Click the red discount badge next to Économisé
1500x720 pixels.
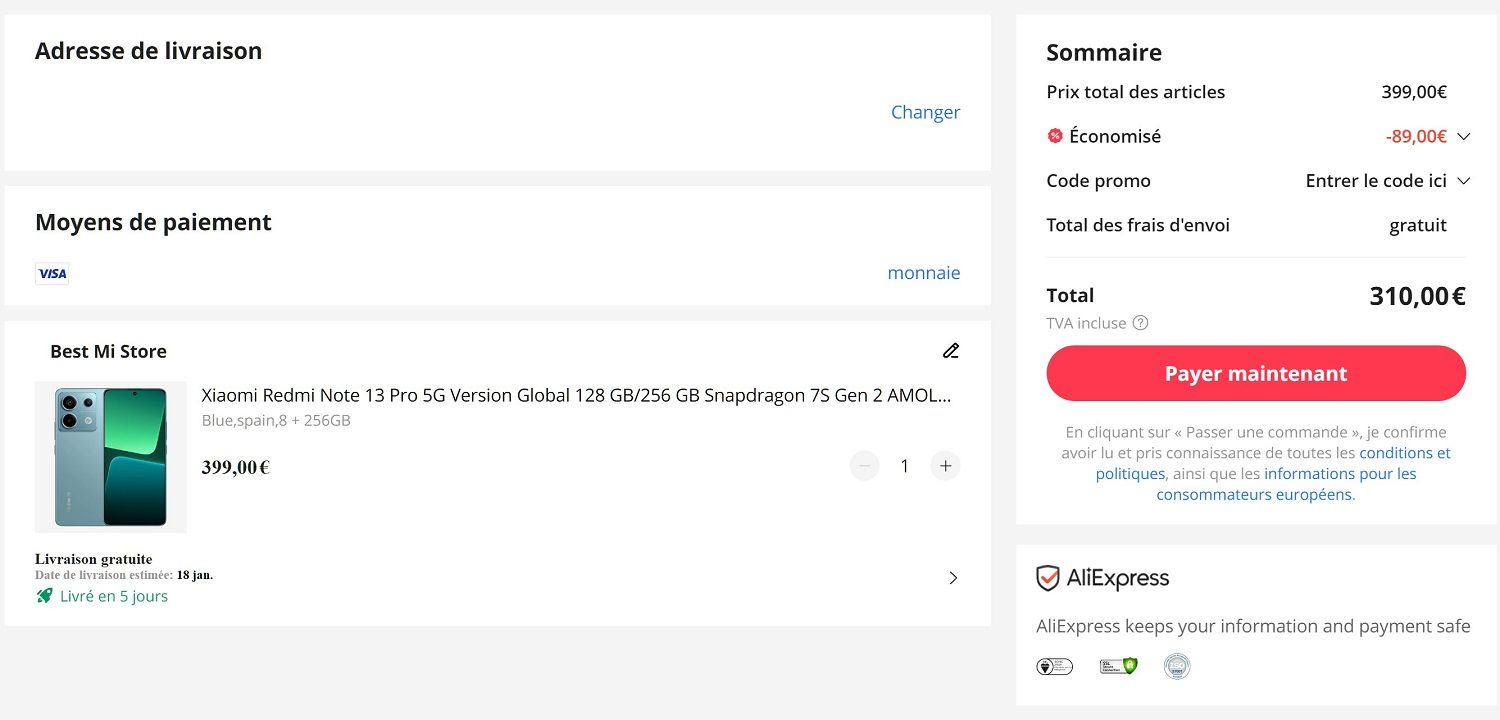pyautogui.click(x=1055, y=136)
